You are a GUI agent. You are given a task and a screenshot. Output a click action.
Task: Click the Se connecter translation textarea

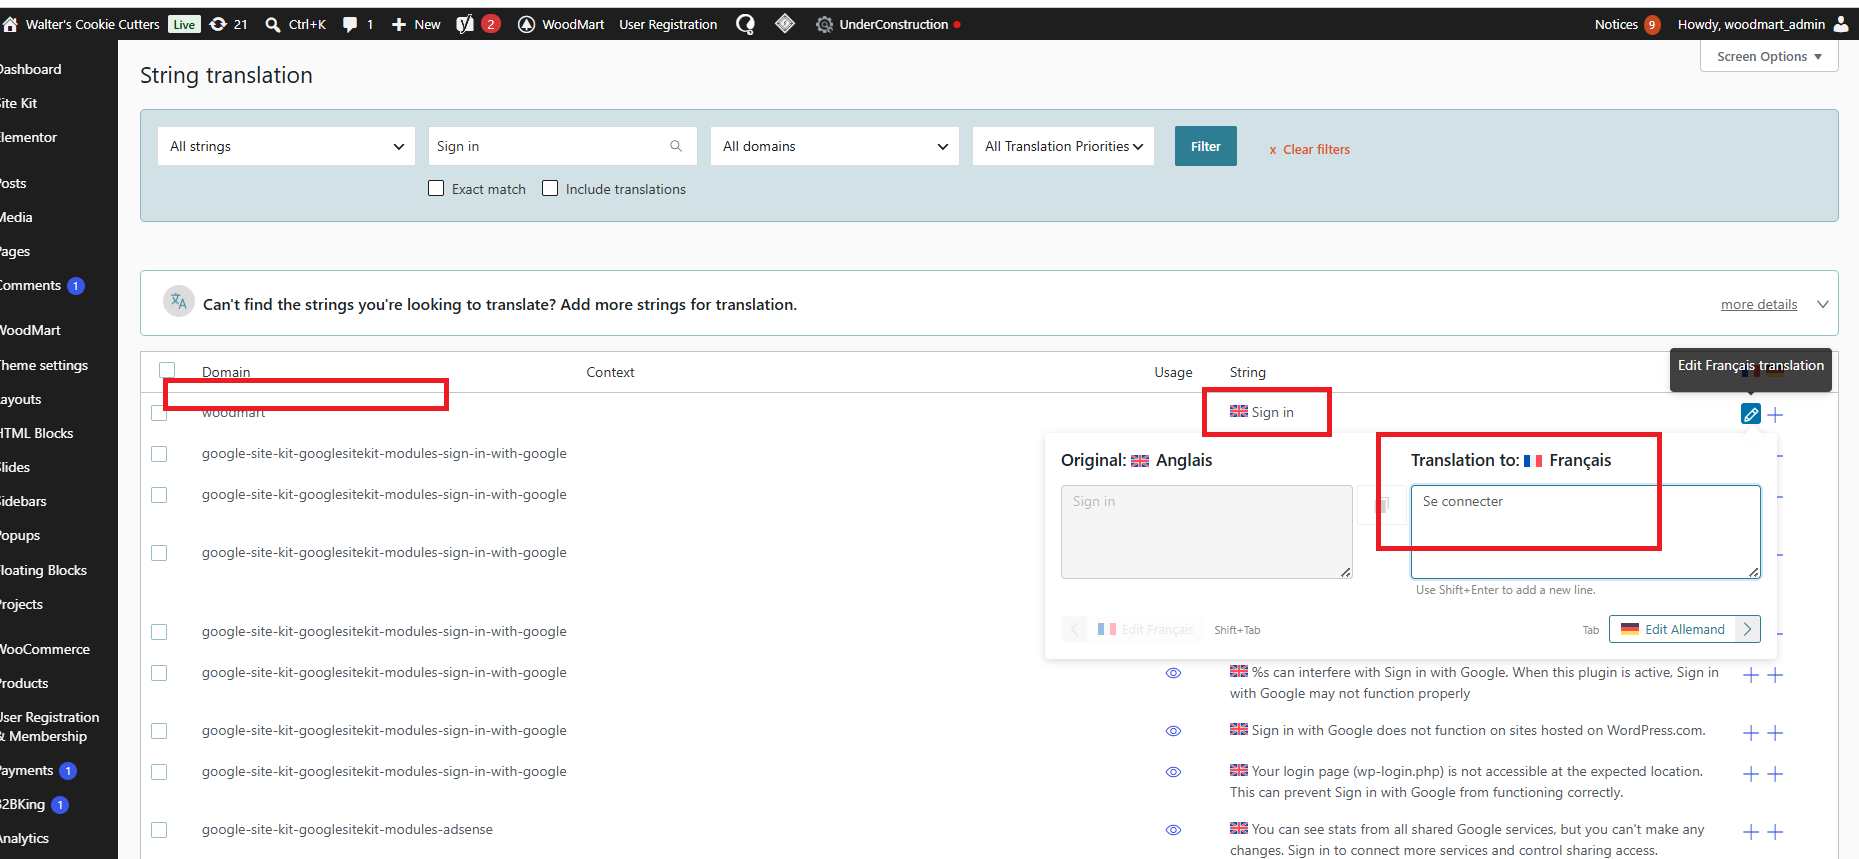point(1585,532)
